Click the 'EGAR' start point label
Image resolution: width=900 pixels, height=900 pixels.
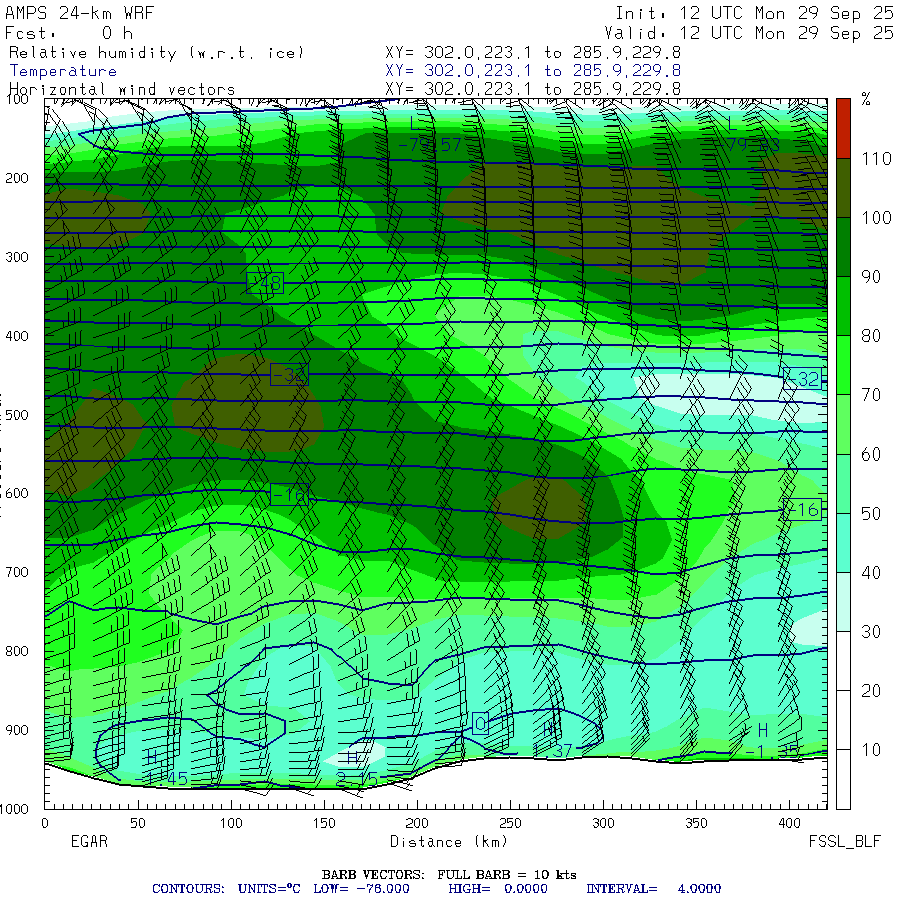(x=89, y=841)
